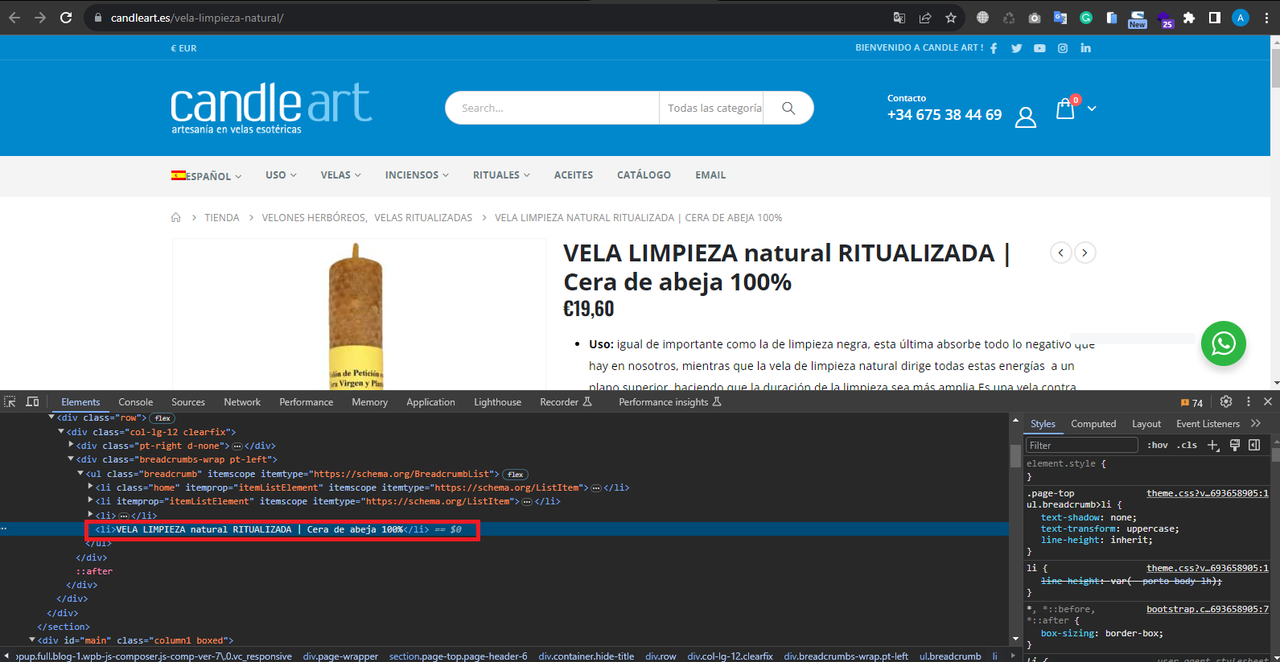The width and height of the screenshot is (1280, 662).
Task: Show more Styles pane tabs chevron
Action: click(x=1256, y=424)
